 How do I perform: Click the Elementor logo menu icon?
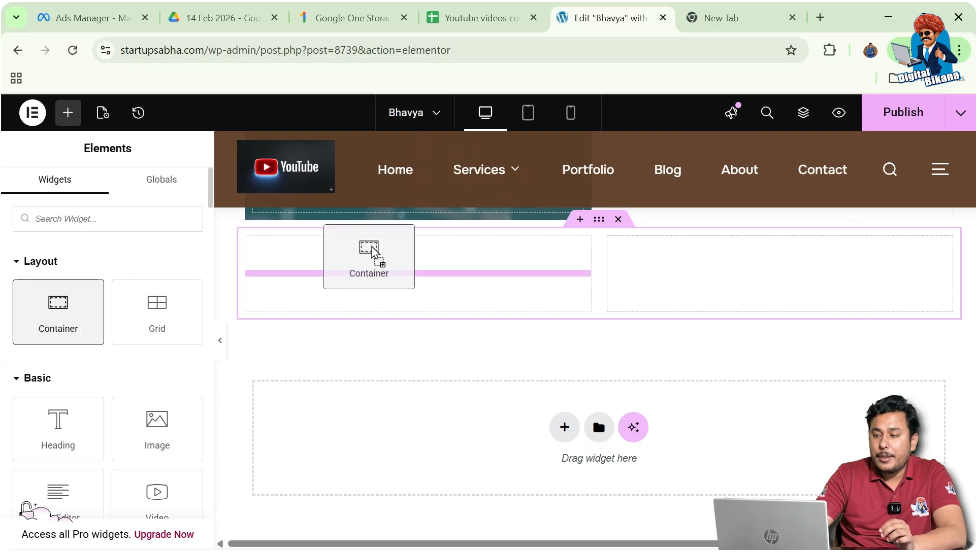pos(33,113)
